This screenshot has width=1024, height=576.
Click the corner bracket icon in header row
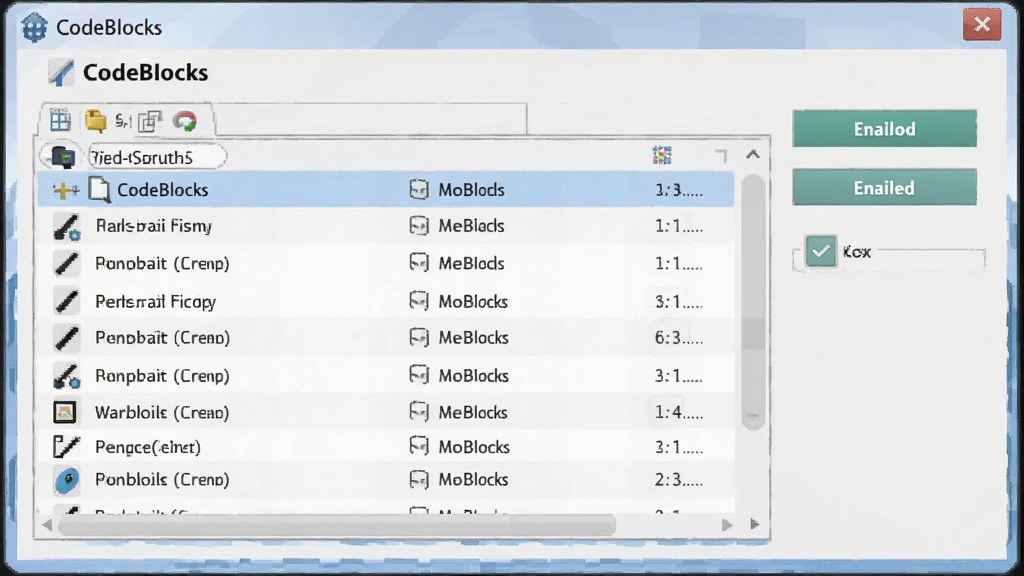tap(721, 155)
